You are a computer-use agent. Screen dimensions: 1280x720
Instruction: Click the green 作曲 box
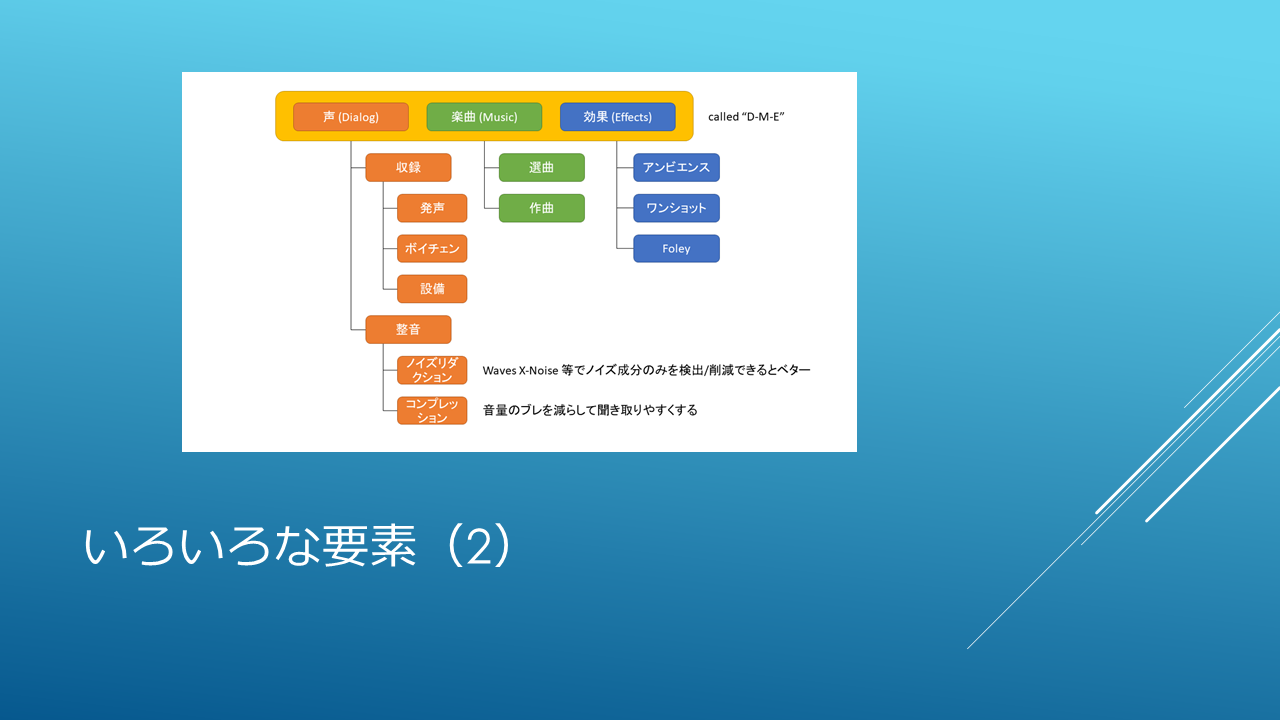pos(541,208)
